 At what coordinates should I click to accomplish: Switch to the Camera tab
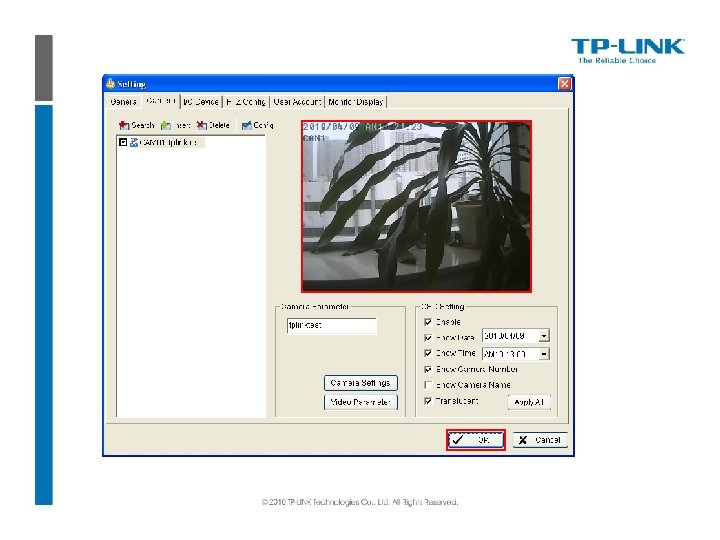point(161,101)
